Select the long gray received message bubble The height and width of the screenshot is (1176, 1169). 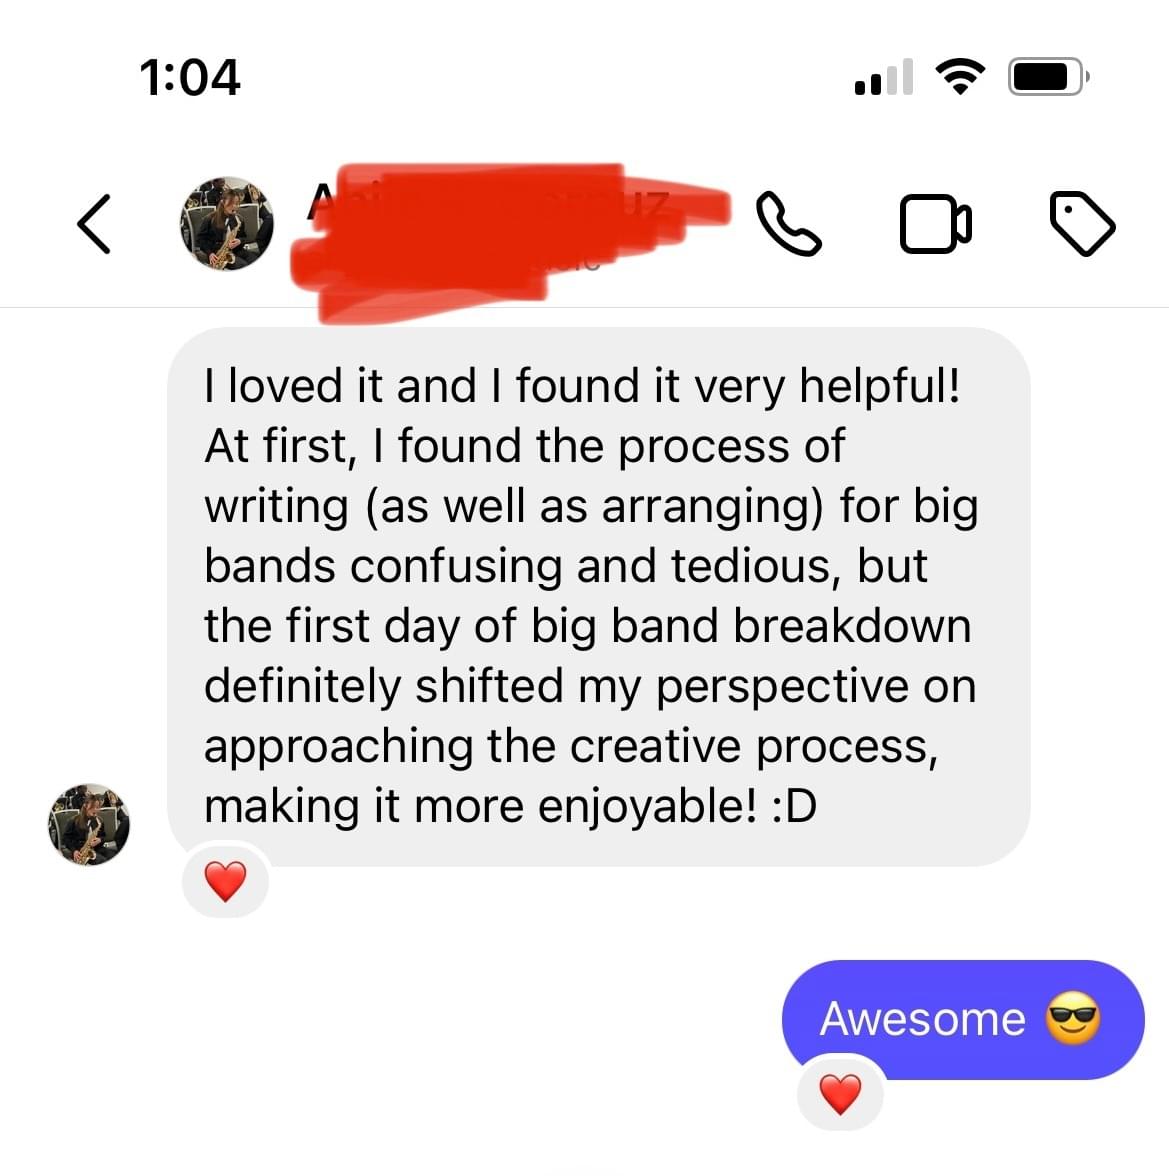pos(598,597)
